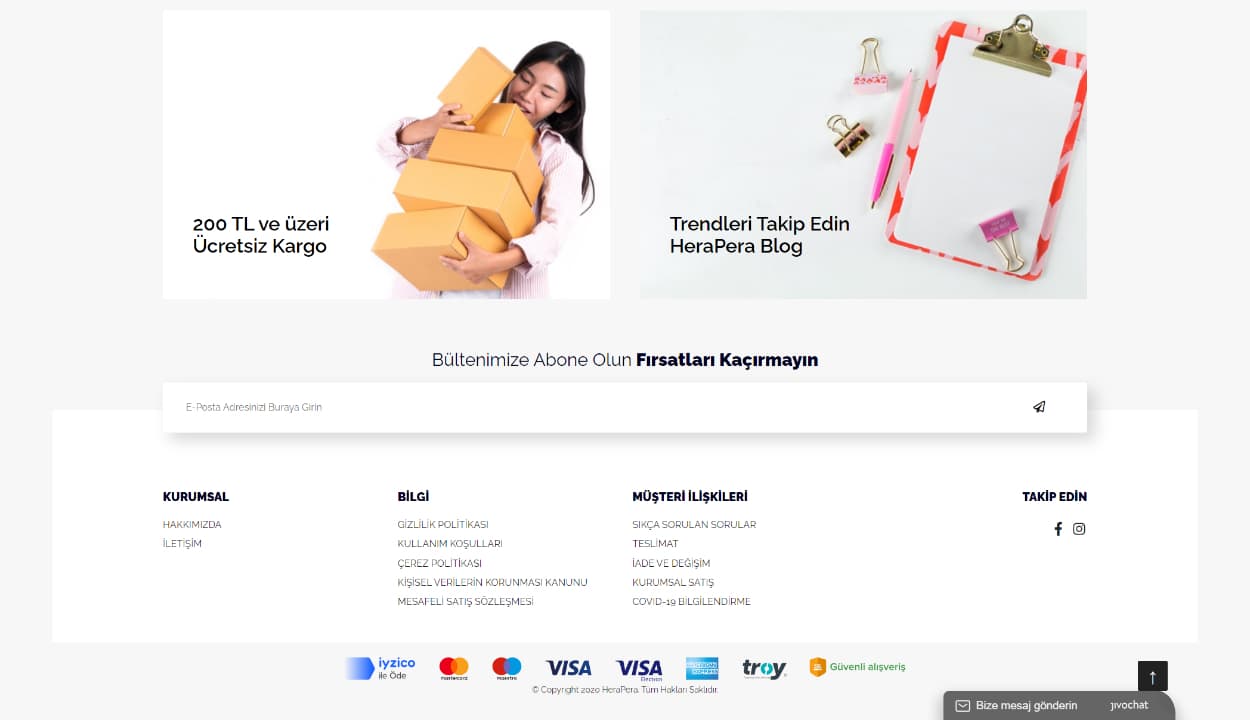Open the İLETİŞİM link

pyautogui.click(x=182, y=544)
